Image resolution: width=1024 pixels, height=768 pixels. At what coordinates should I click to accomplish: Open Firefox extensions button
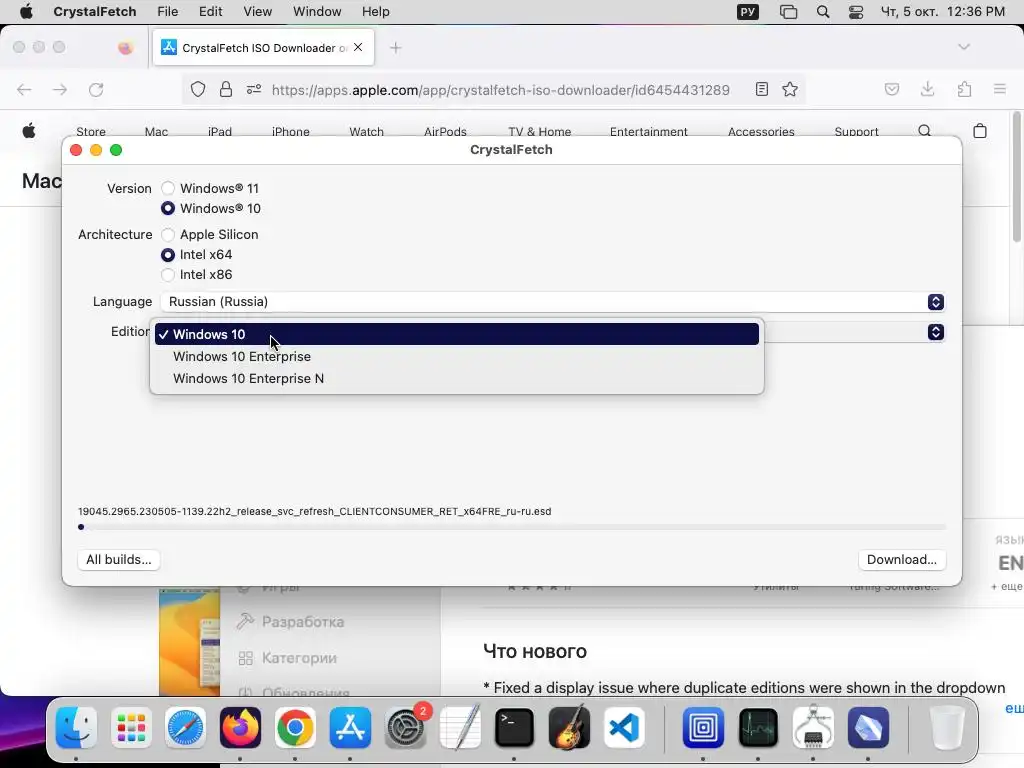click(964, 89)
